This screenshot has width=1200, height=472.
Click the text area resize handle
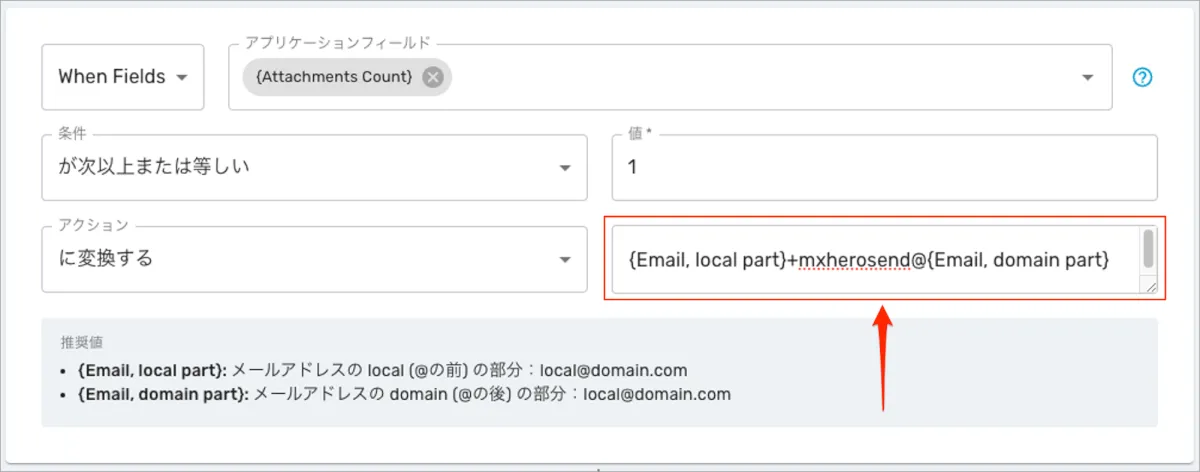[x=1150, y=287]
